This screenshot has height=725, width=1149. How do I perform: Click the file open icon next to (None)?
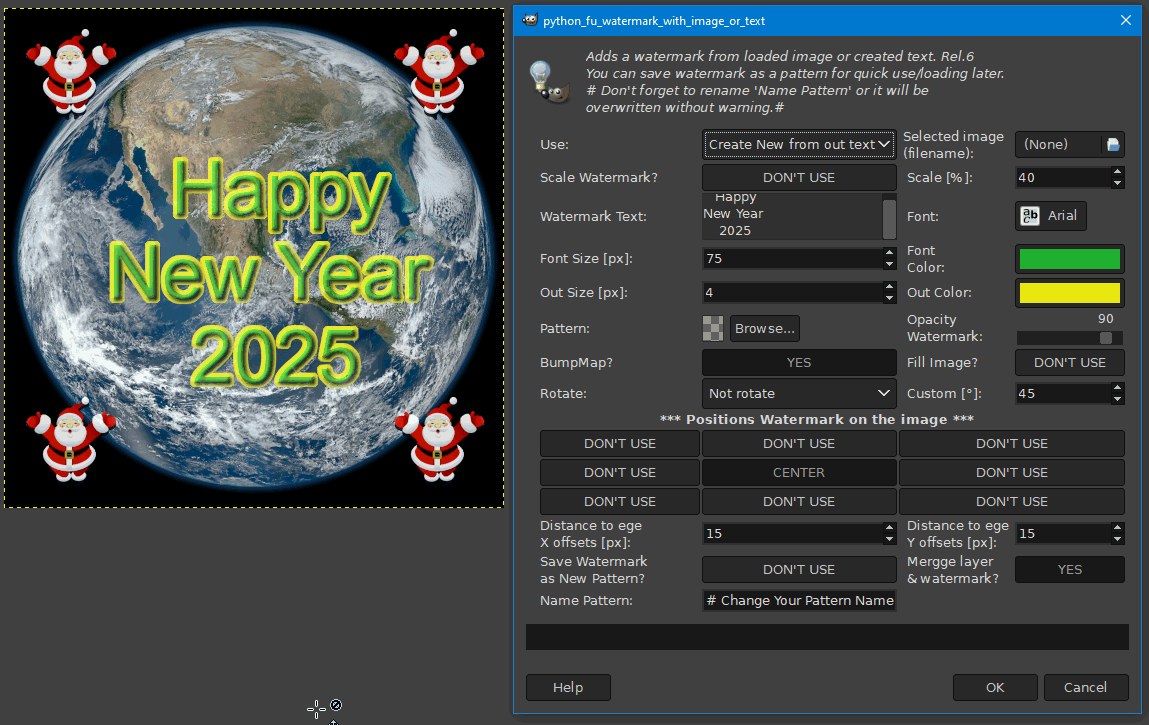coord(1113,144)
